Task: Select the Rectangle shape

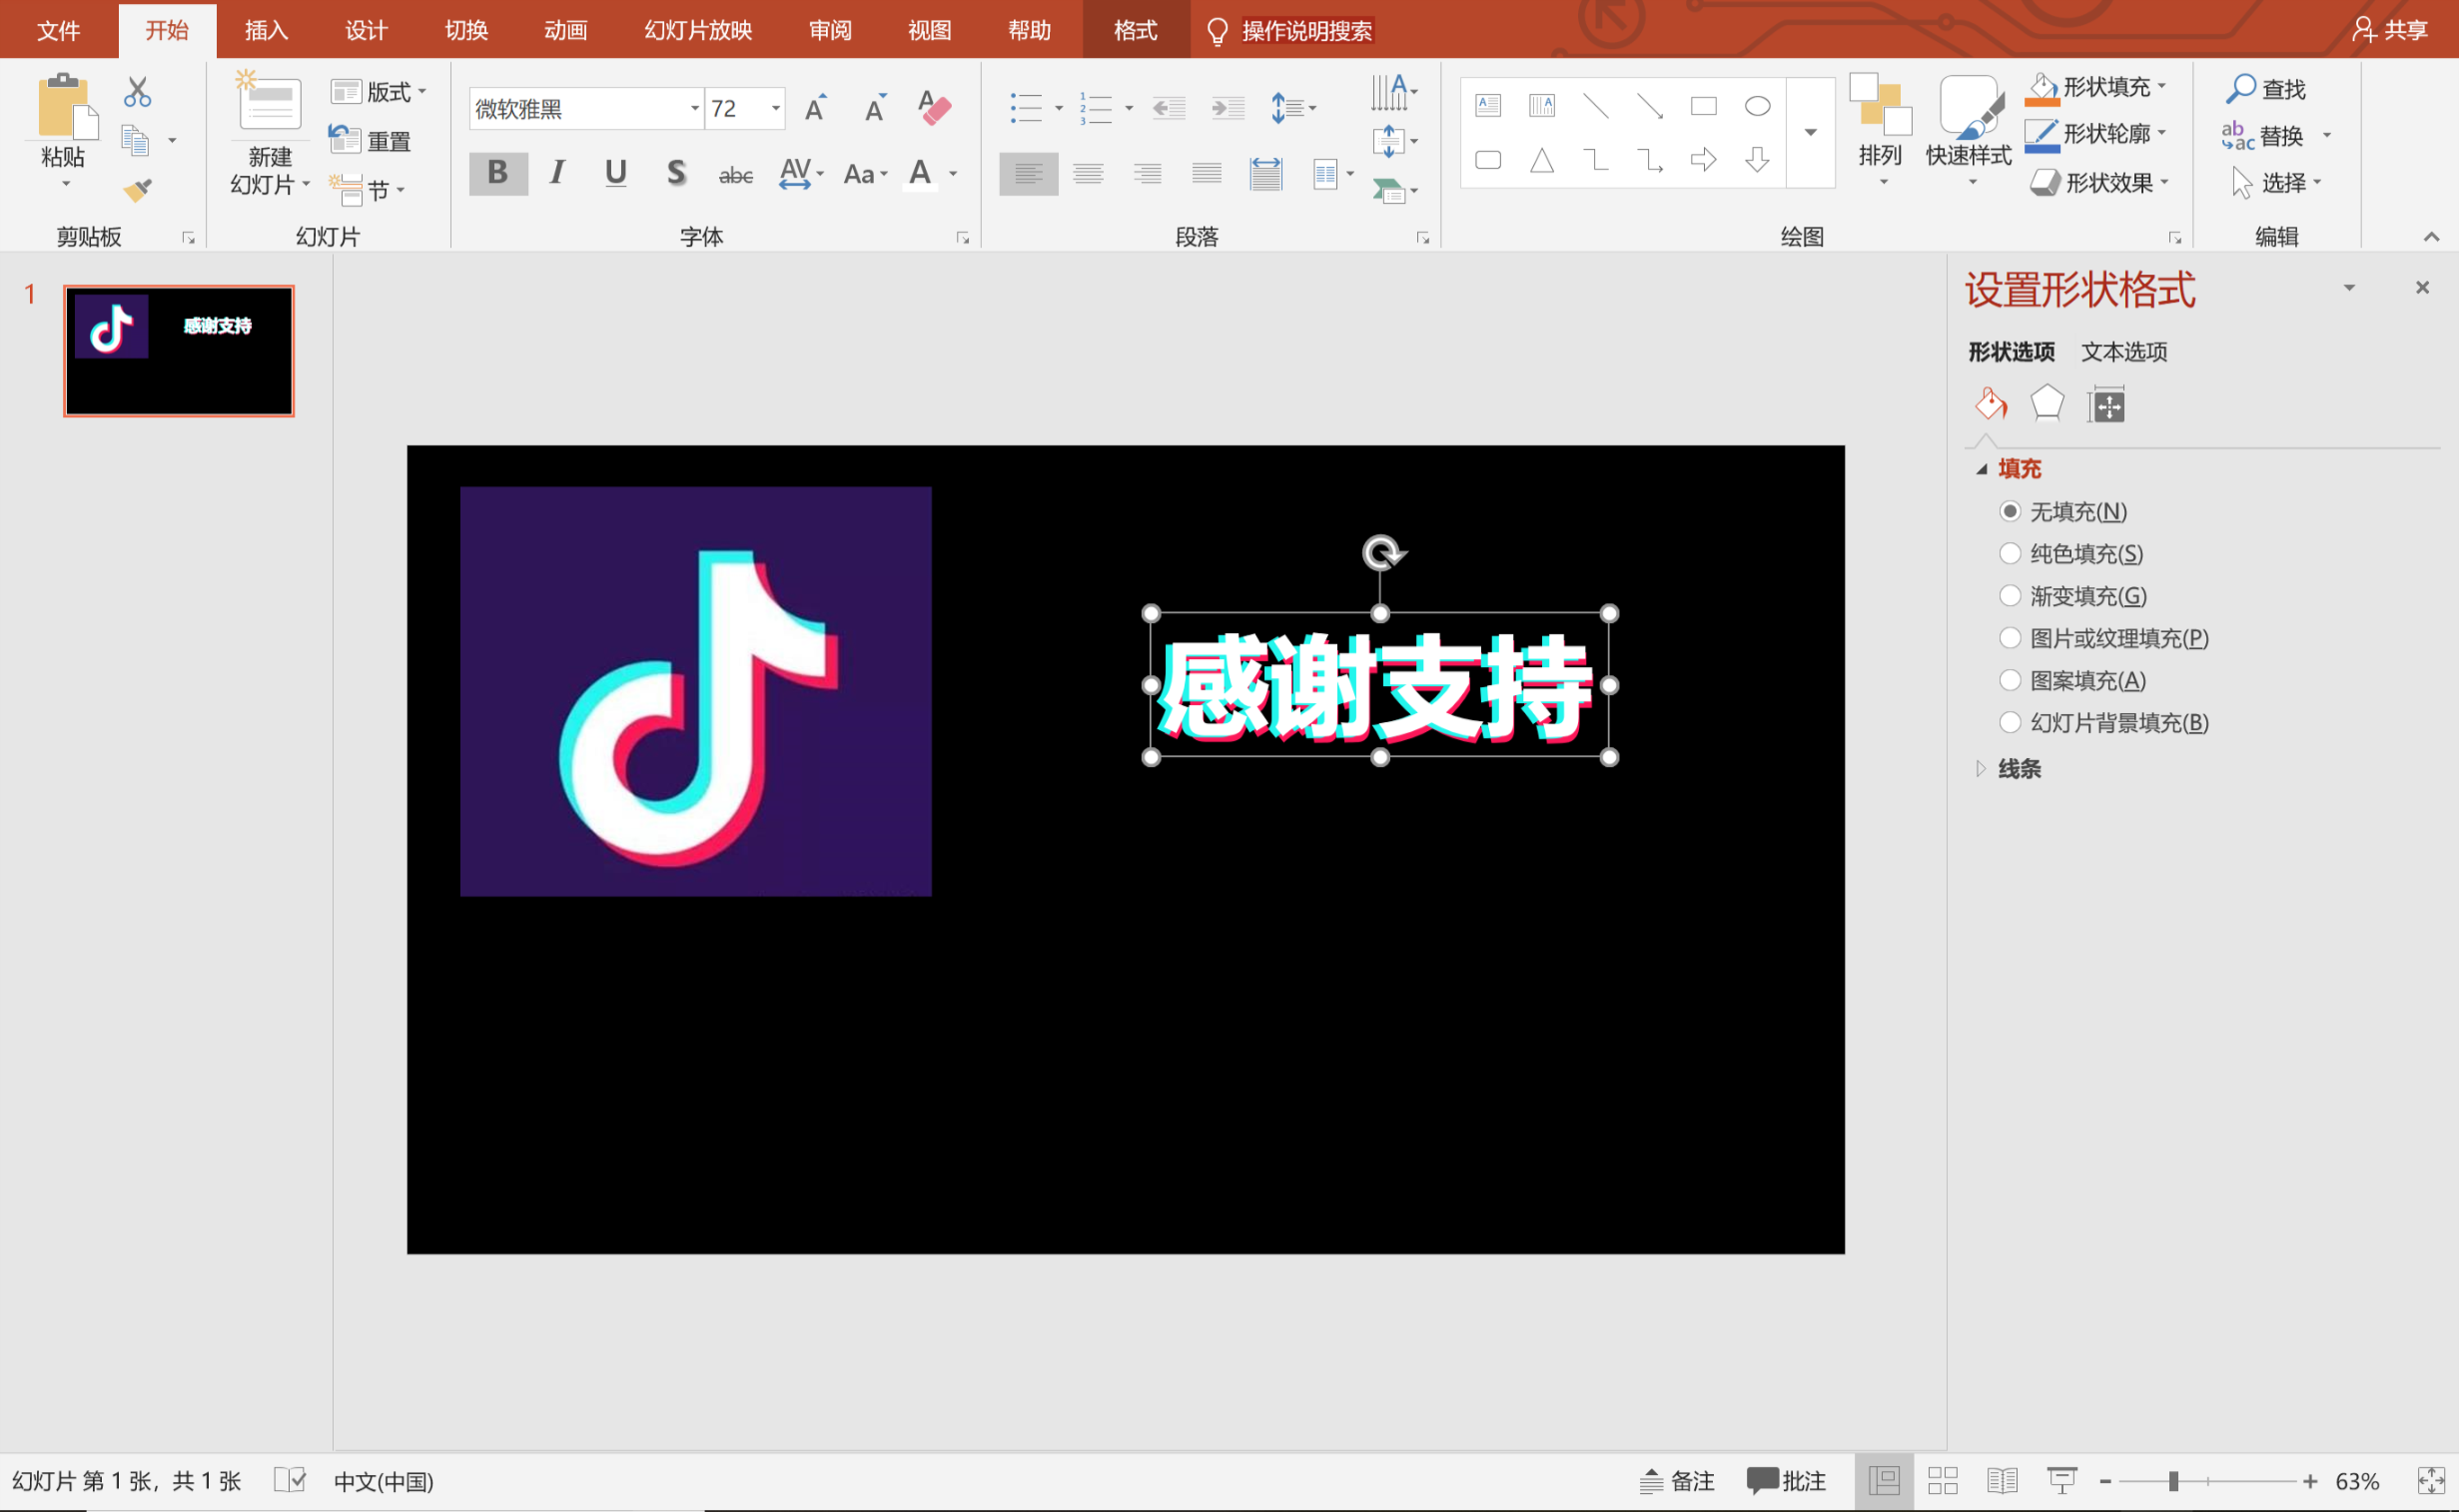Action: tap(1703, 105)
